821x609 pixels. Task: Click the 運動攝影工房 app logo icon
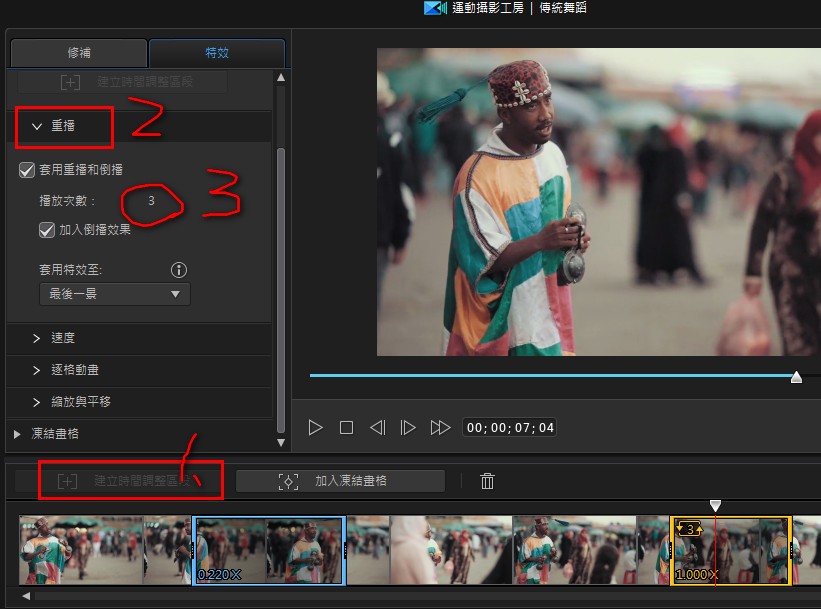[435, 8]
